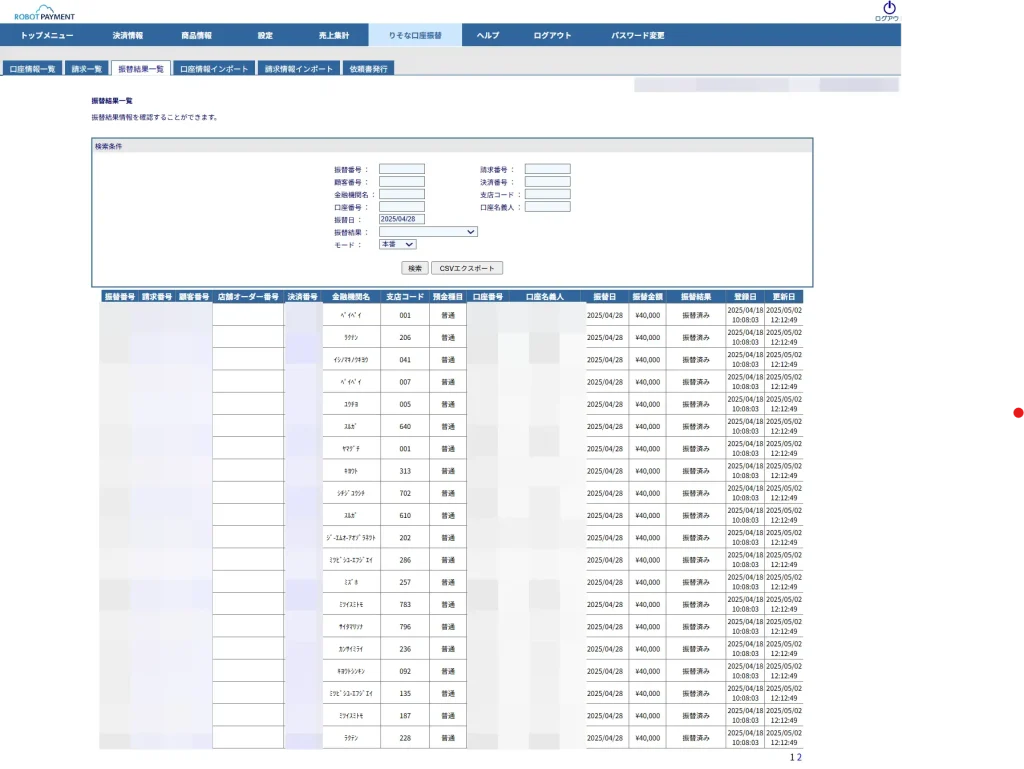Go to 商品情報 in the navigation bar
This screenshot has height=769, width=1024.
197,35
